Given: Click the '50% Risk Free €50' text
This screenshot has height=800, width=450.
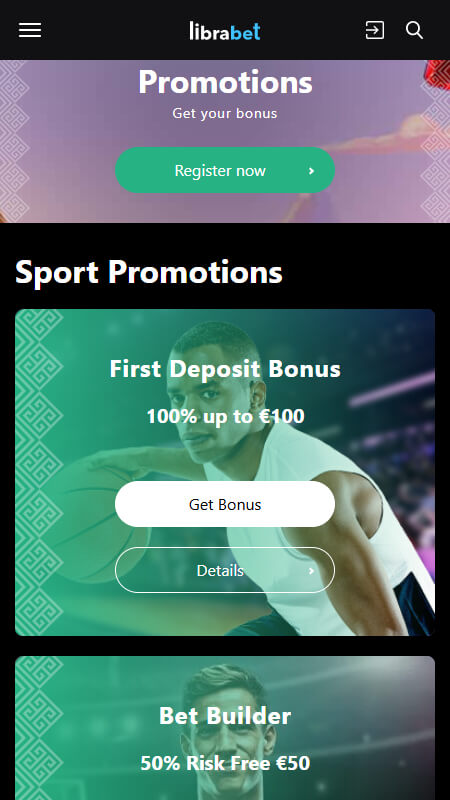Looking at the screenshot, I should pos(225,763).
